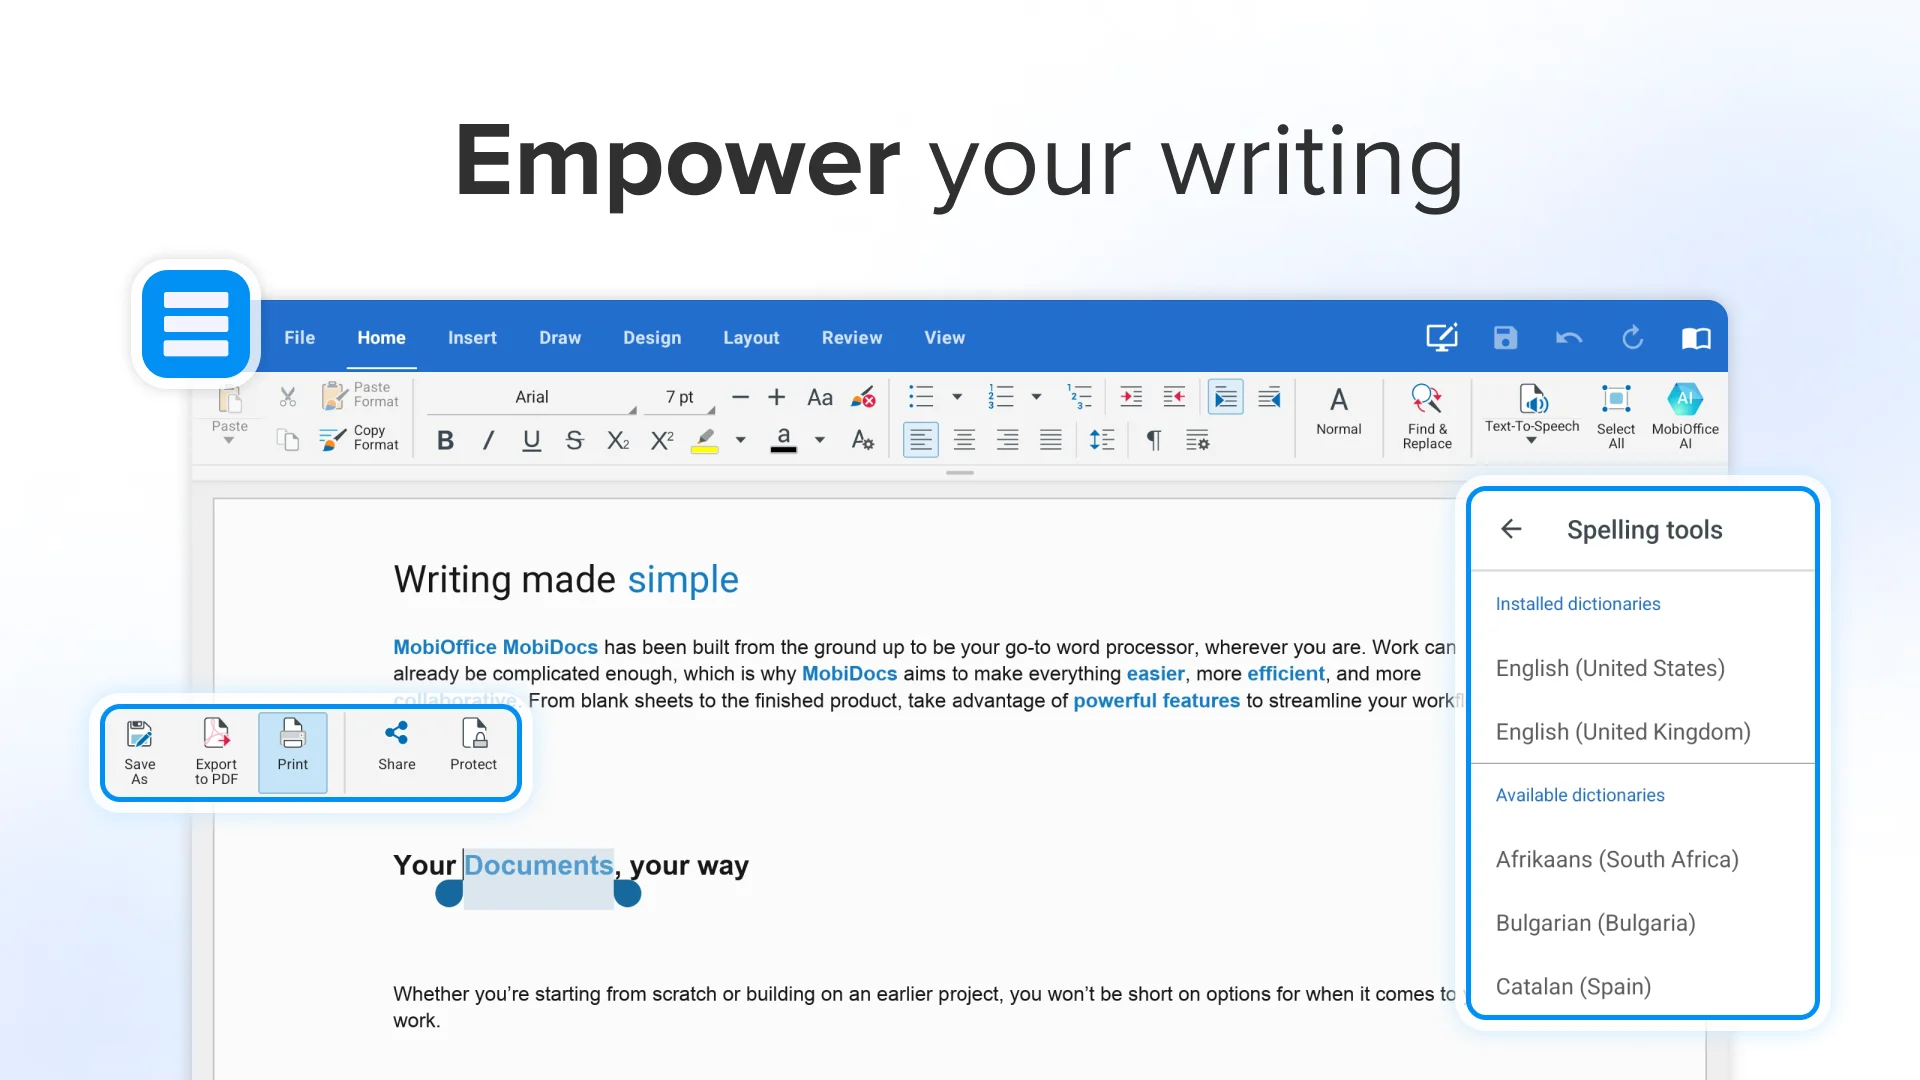Click the Export to PDF icon
The width and height of the screenshot is (1920, 1080).
pos(216,751)
